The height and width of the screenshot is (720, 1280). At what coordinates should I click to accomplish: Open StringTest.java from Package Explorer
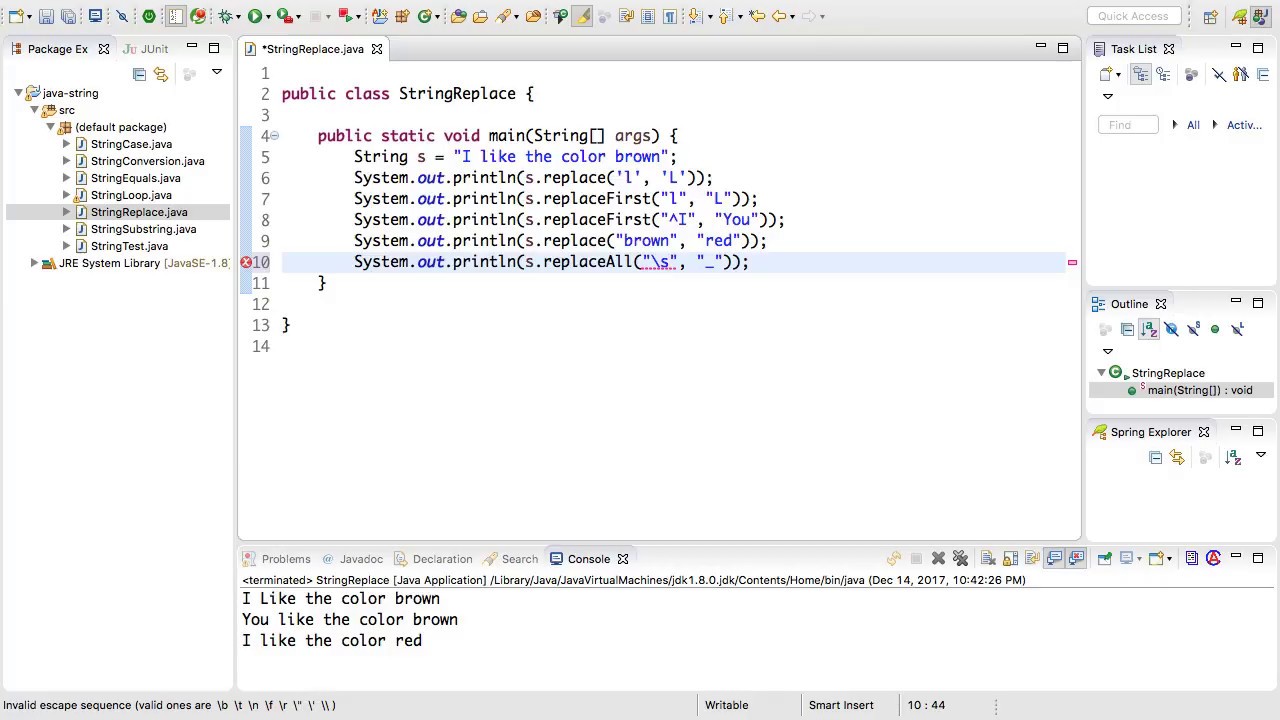[129, 246]
